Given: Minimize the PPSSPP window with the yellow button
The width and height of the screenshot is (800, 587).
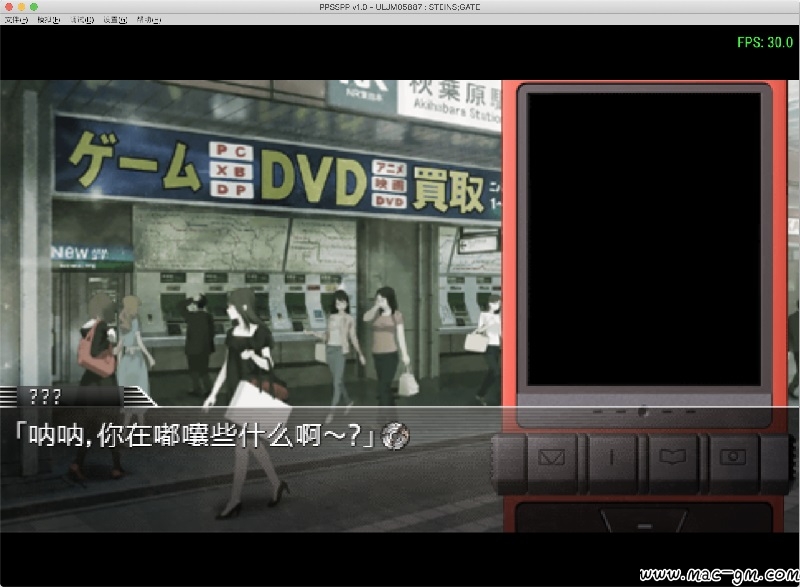Looking at the screenshot, I should (x=21, y=7).
